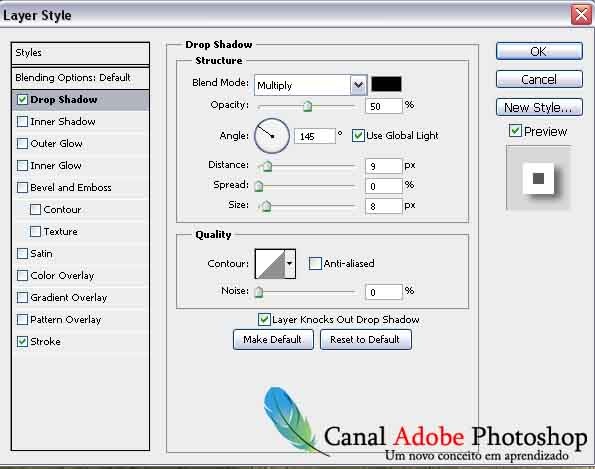Screen dimensions: 595x469
Task: Click the angle dial control
Action: click(272, 136)
